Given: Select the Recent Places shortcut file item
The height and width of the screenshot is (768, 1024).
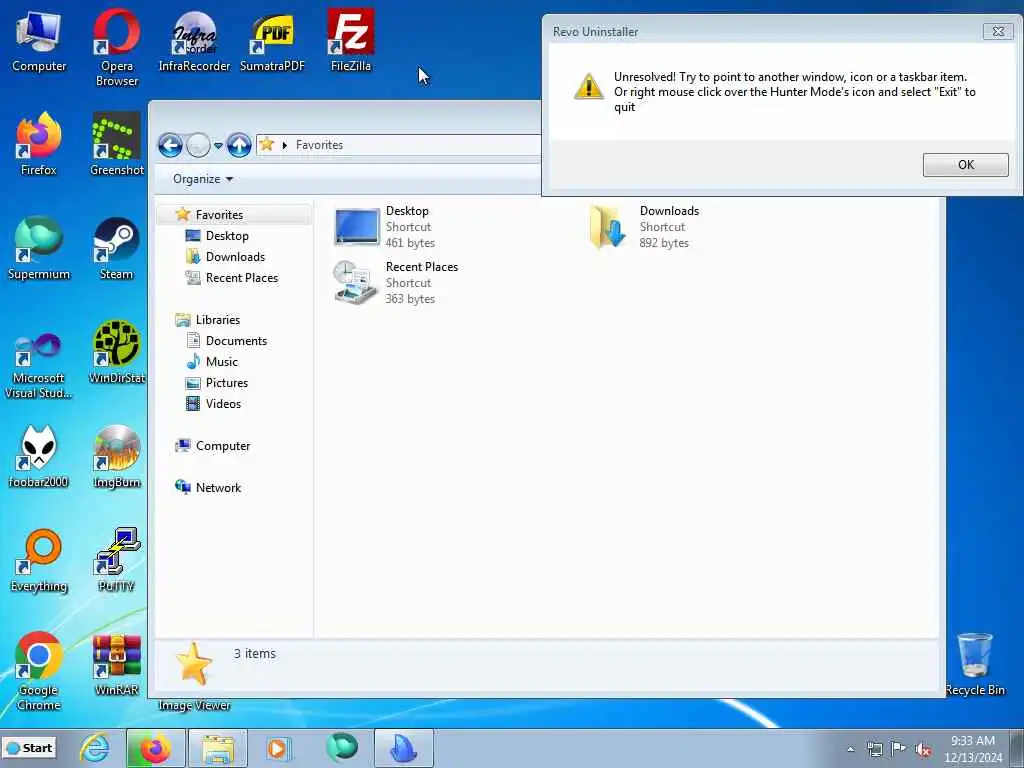Looking at the screenshot, I should (396, 283).
